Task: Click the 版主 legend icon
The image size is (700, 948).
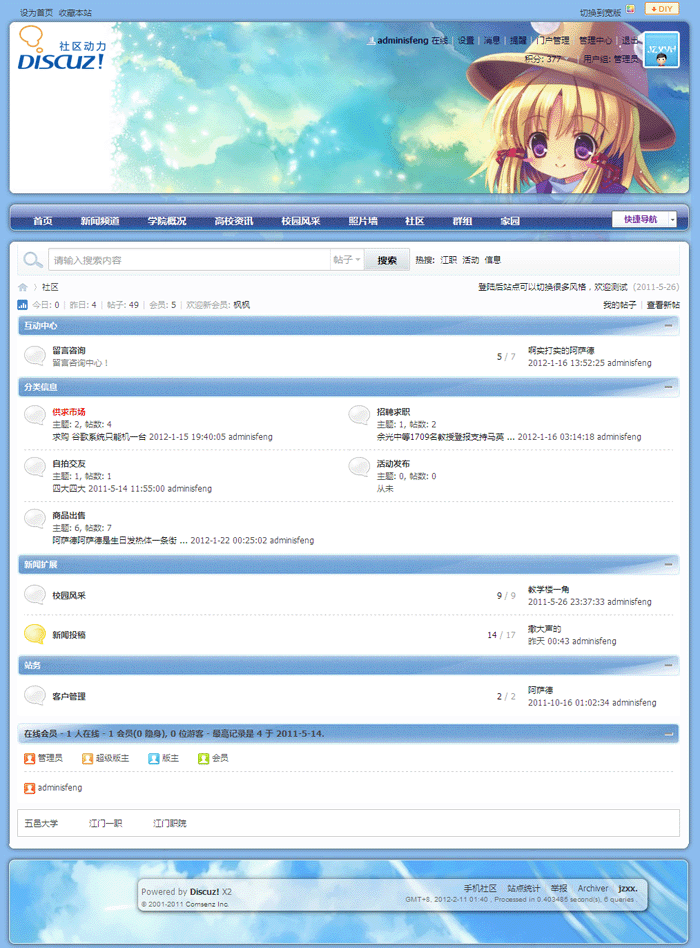Action: point(154,758)
